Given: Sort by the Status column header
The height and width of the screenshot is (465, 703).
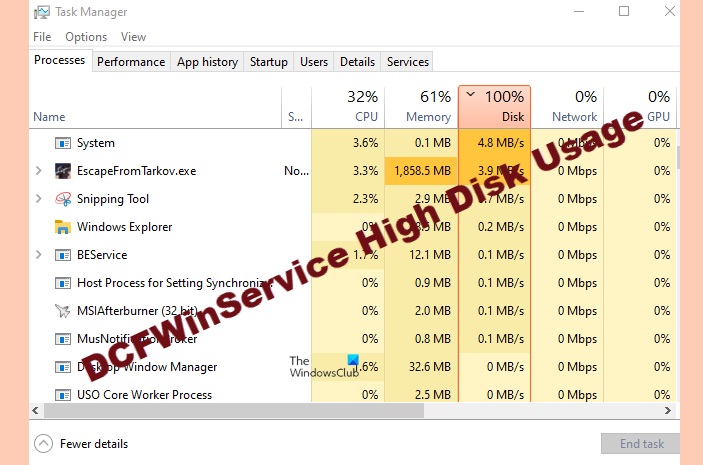Looking at the screenshot, I should tap(296, 108).
